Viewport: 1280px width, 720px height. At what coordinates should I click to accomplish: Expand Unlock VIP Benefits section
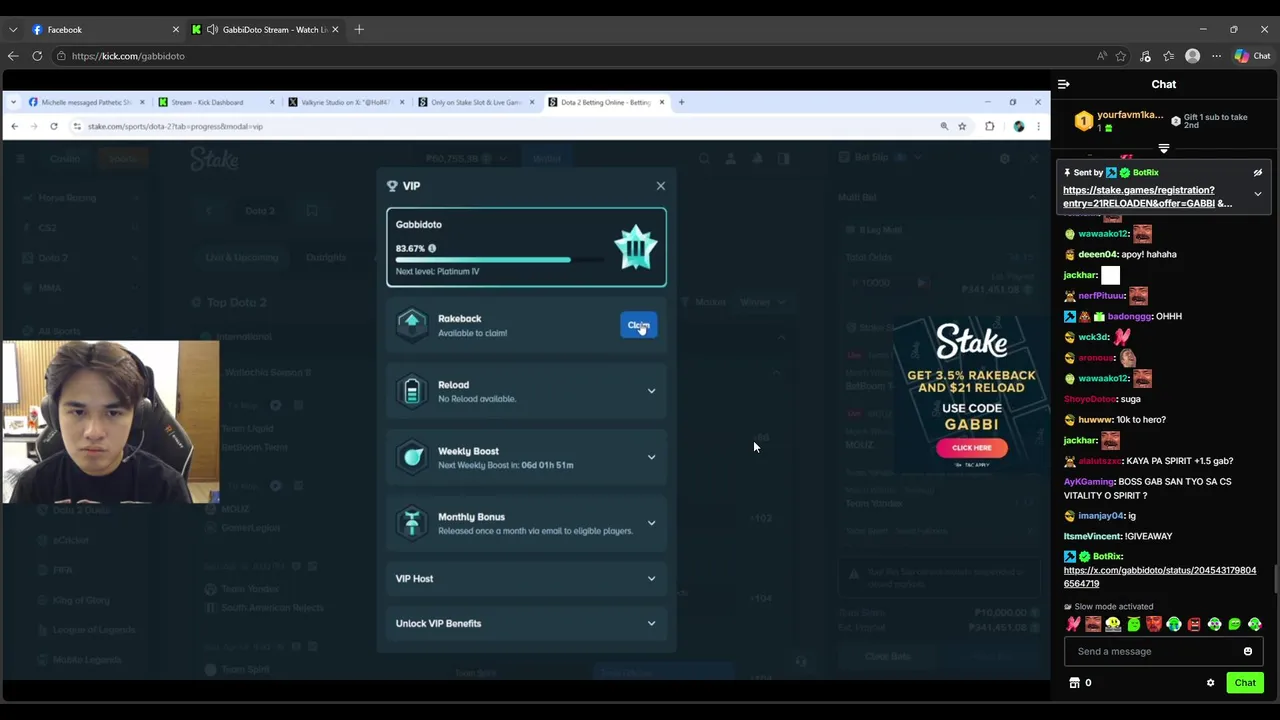(526, 623)
